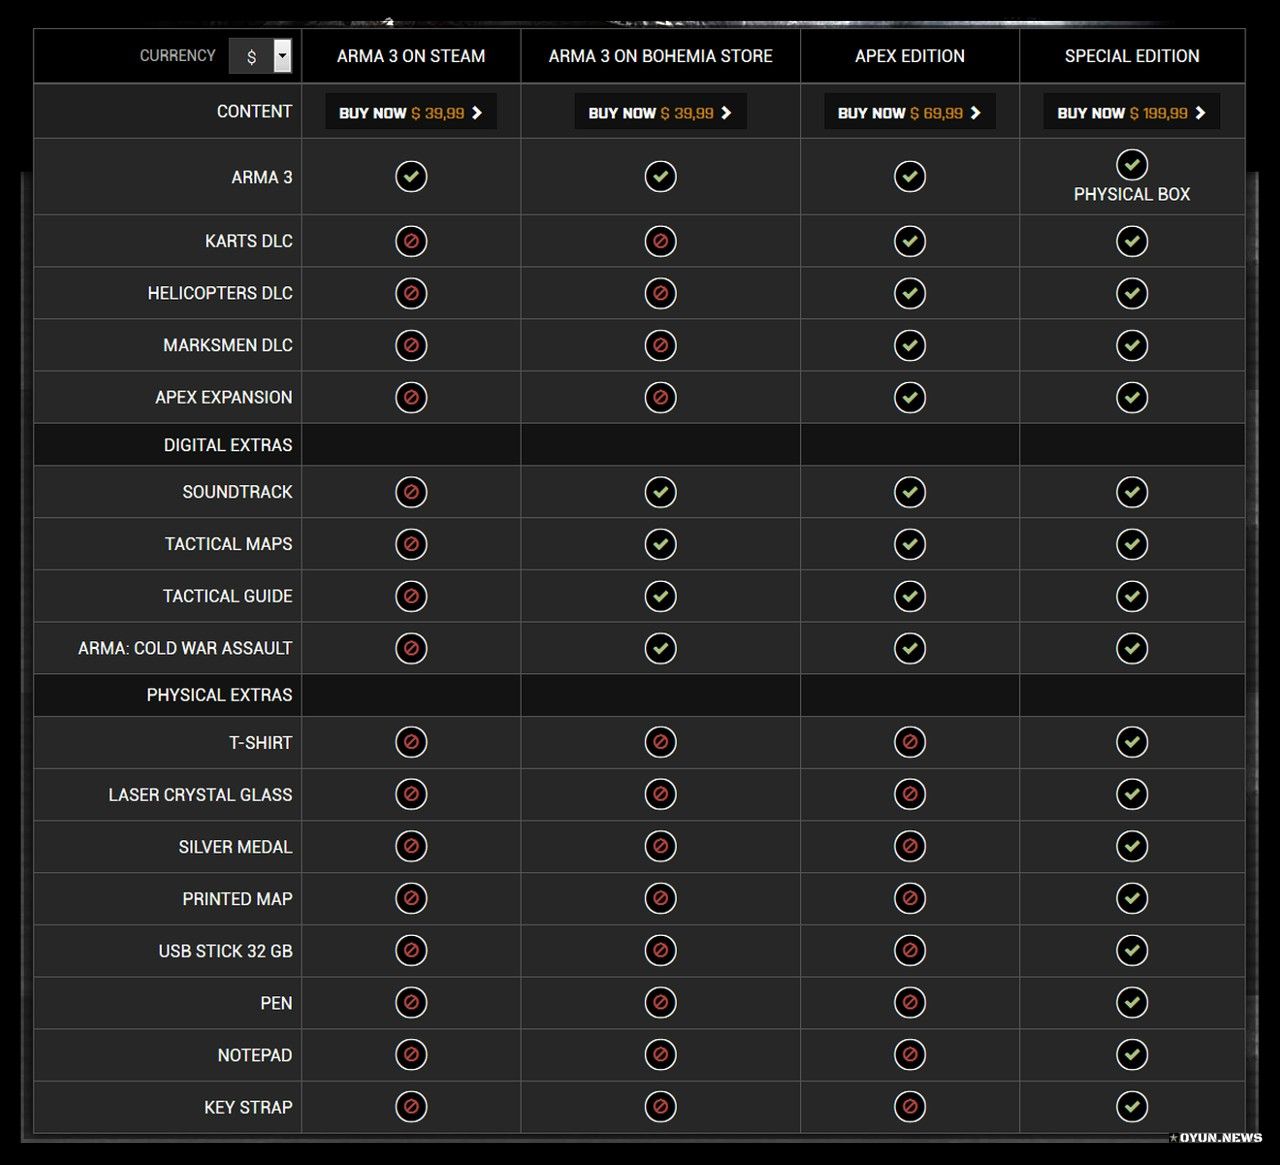Image resolution: width=1280 pixels, height=1165 pixels.
Task: Click Tactical Guide checkmark under Bohemia Store
Action: [660, 596]
